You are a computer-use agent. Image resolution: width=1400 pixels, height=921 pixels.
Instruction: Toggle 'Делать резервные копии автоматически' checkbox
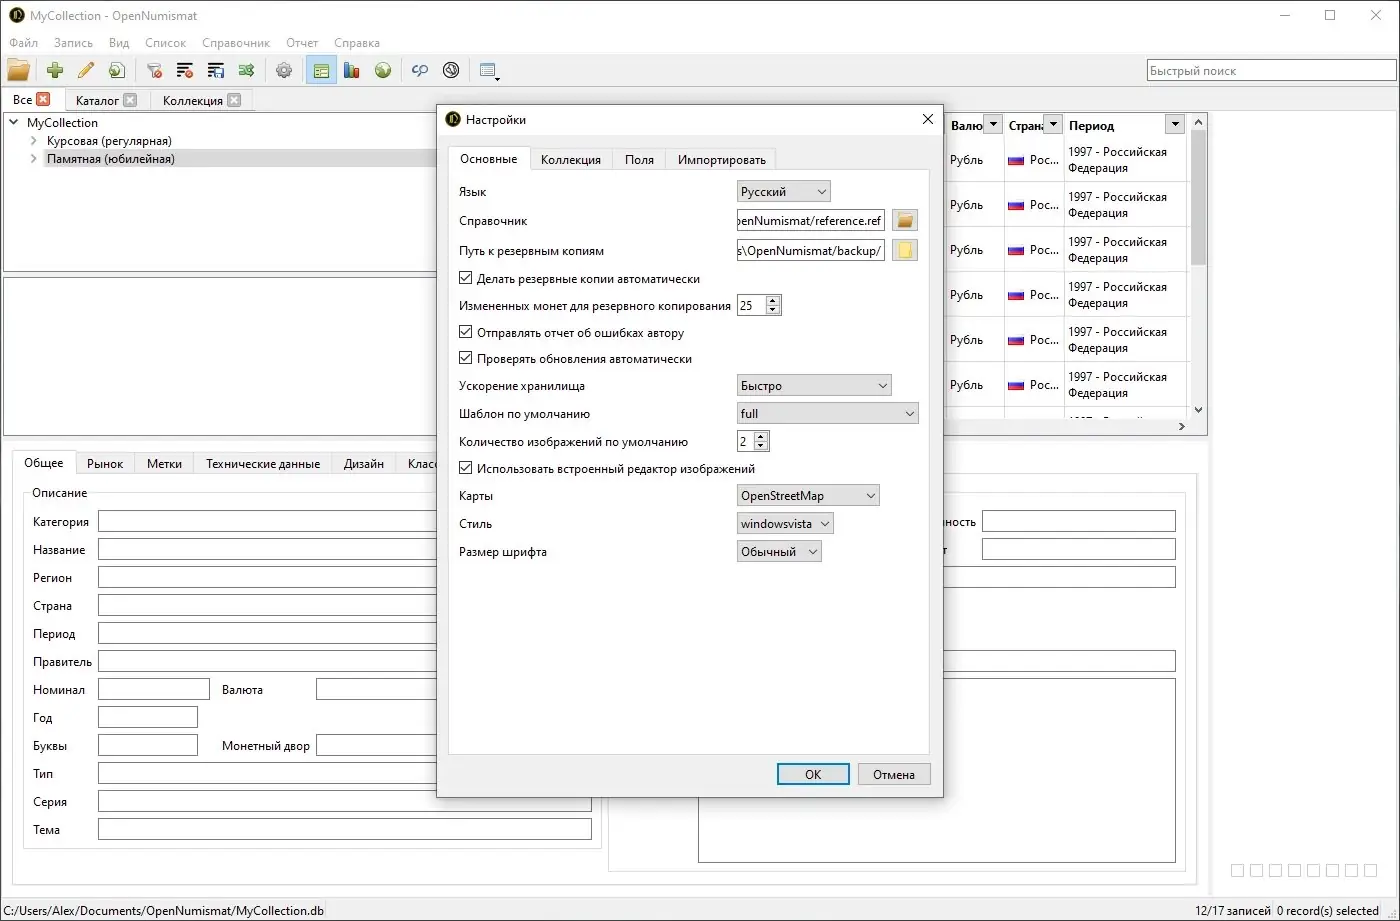coord(465,279)
